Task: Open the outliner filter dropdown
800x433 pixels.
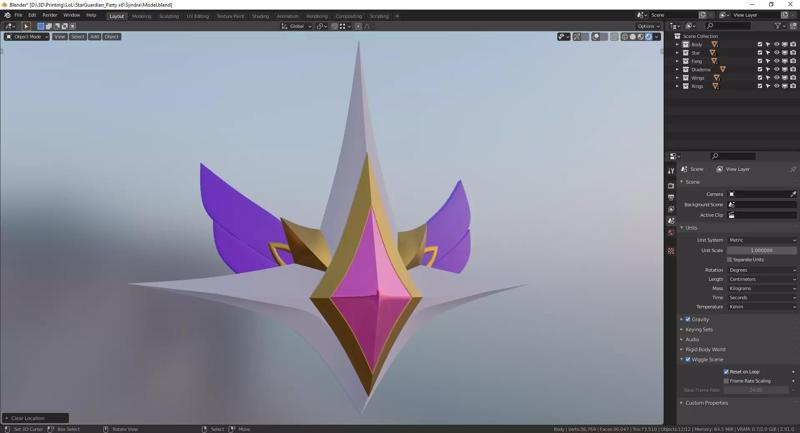Action: [780, 26]
